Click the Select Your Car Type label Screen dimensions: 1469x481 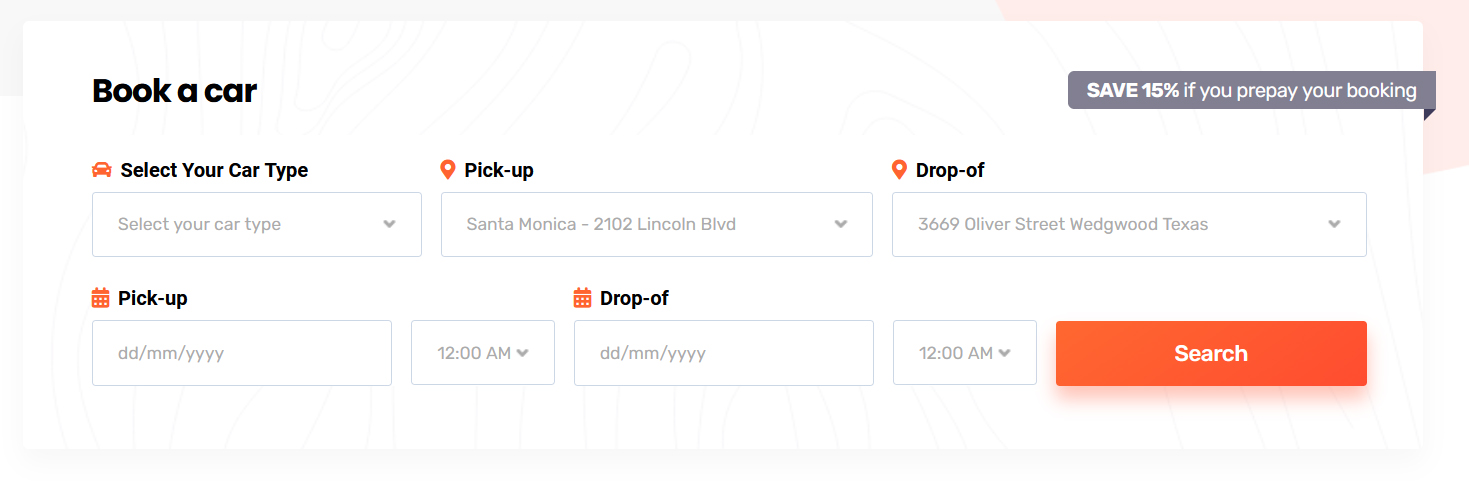(214, 170)
